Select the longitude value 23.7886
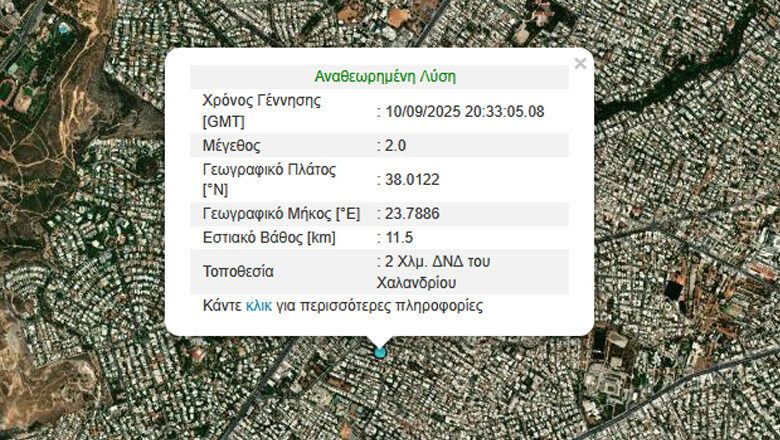Viewport: 780px width, 440px height. 412,214
